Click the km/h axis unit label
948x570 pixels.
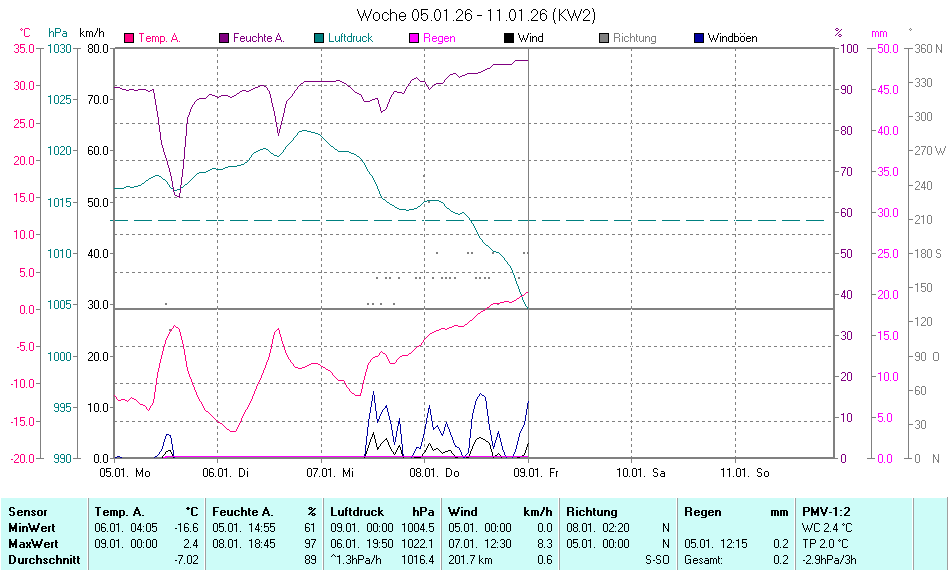pyautogui.click(x=91, y=33)
